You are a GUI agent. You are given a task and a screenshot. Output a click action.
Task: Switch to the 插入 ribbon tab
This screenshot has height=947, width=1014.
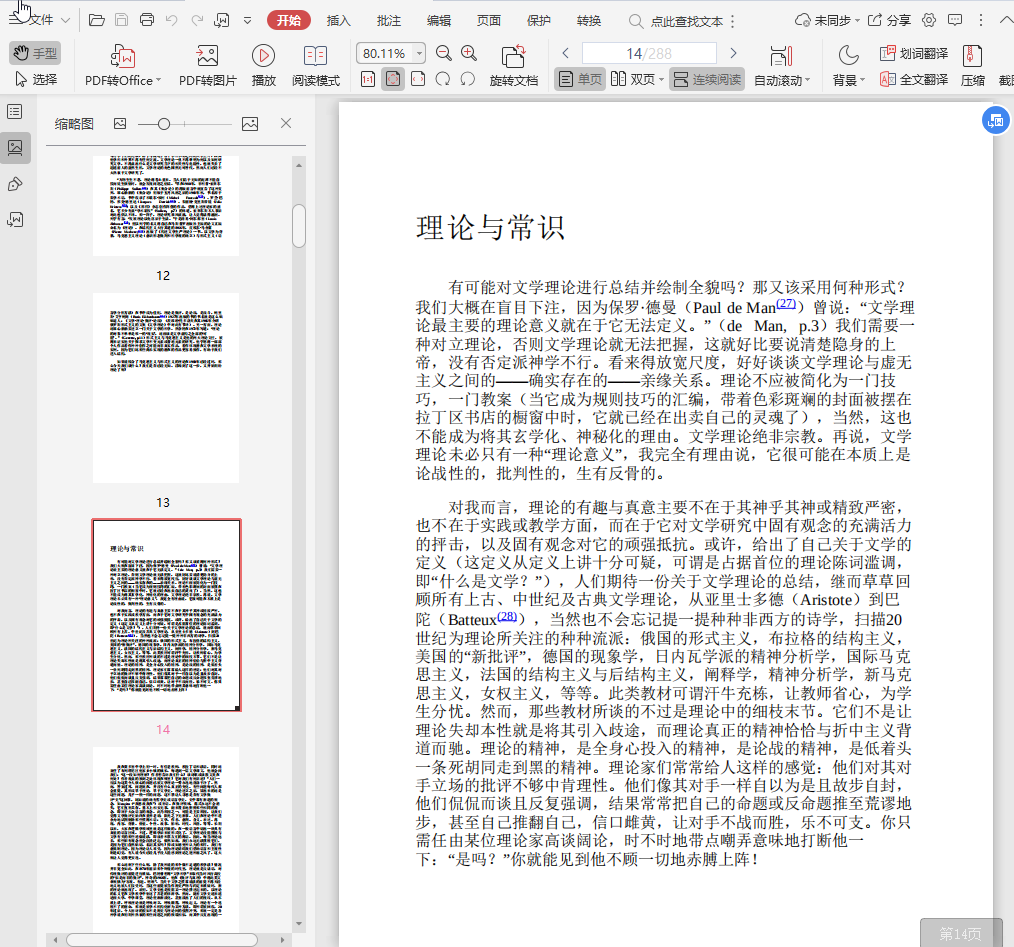pyautogui.click(x=339, y=20)
